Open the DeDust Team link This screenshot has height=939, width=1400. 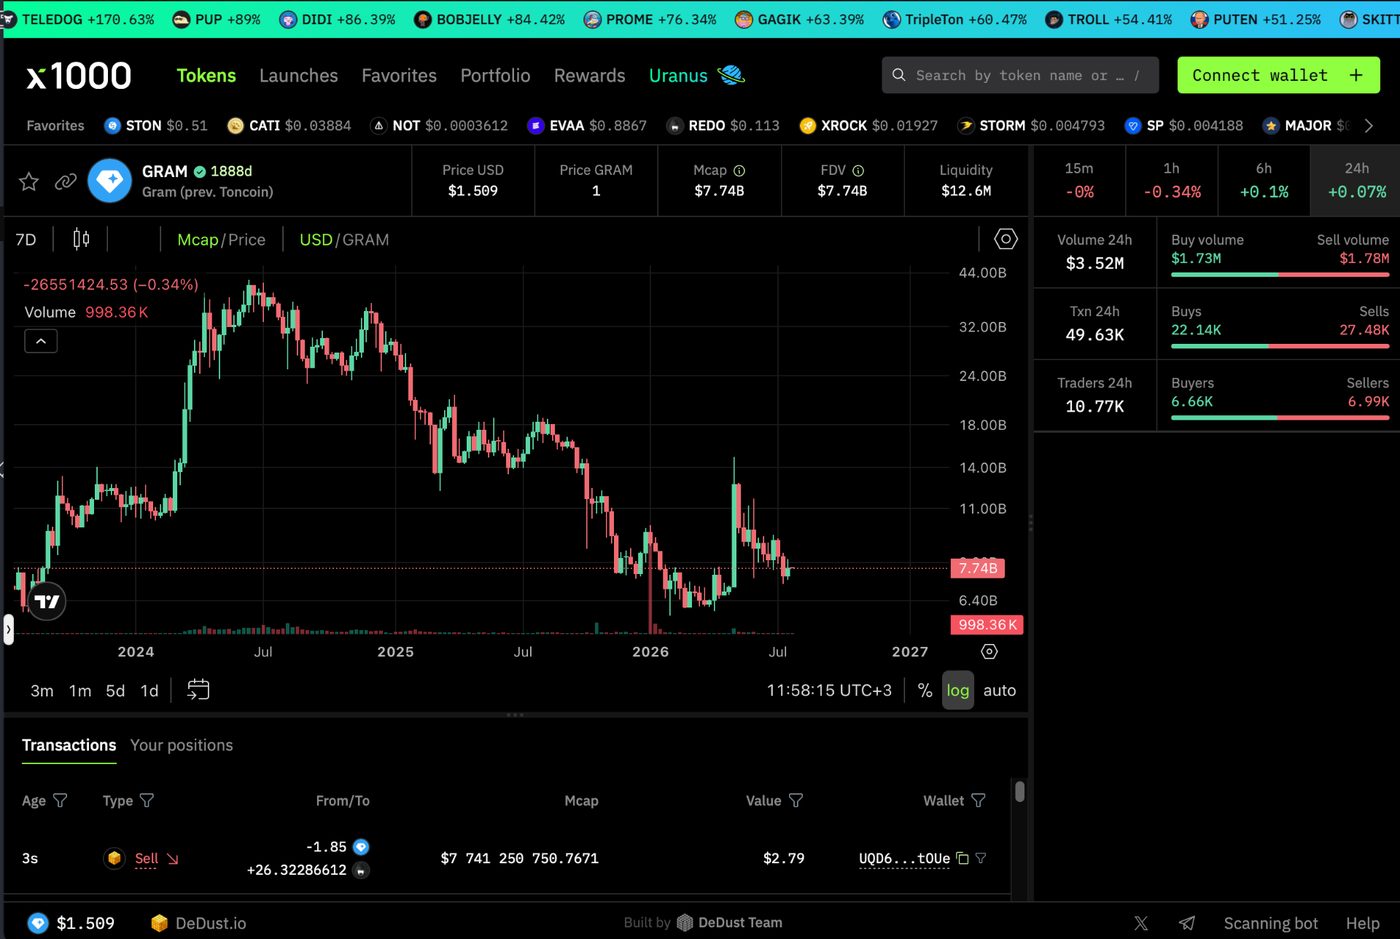(730, 923)
